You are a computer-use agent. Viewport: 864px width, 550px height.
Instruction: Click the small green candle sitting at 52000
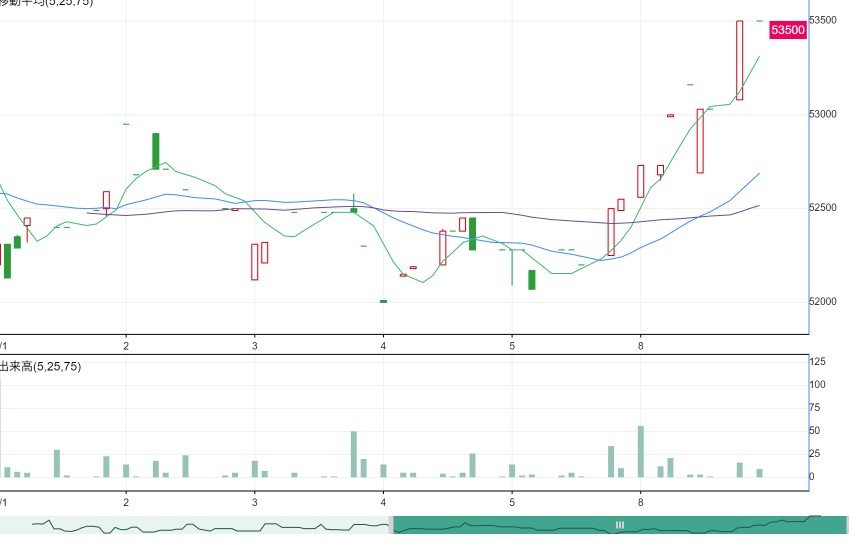(384, 301)
